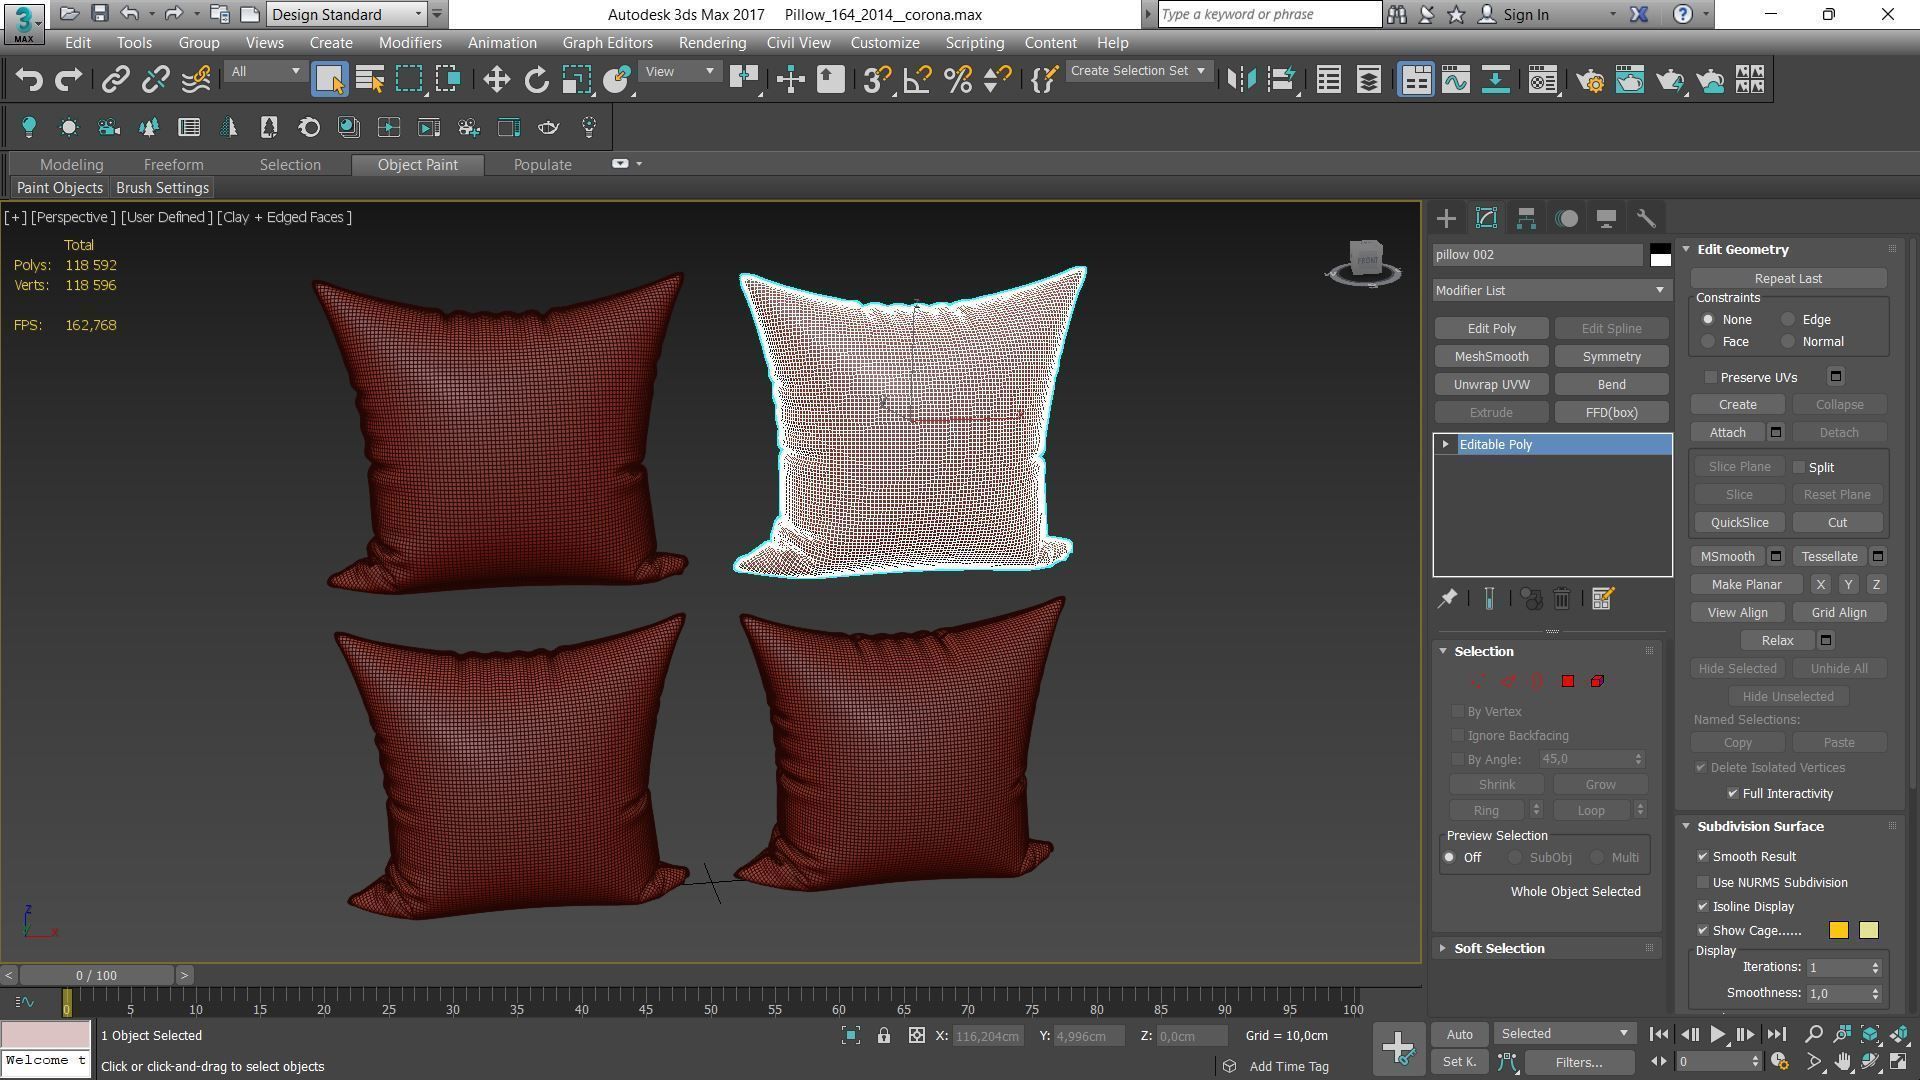The height and width of the screenshot is (1080, 1920).
Task: Uncheck Smooth Result
Action: 1703,857
